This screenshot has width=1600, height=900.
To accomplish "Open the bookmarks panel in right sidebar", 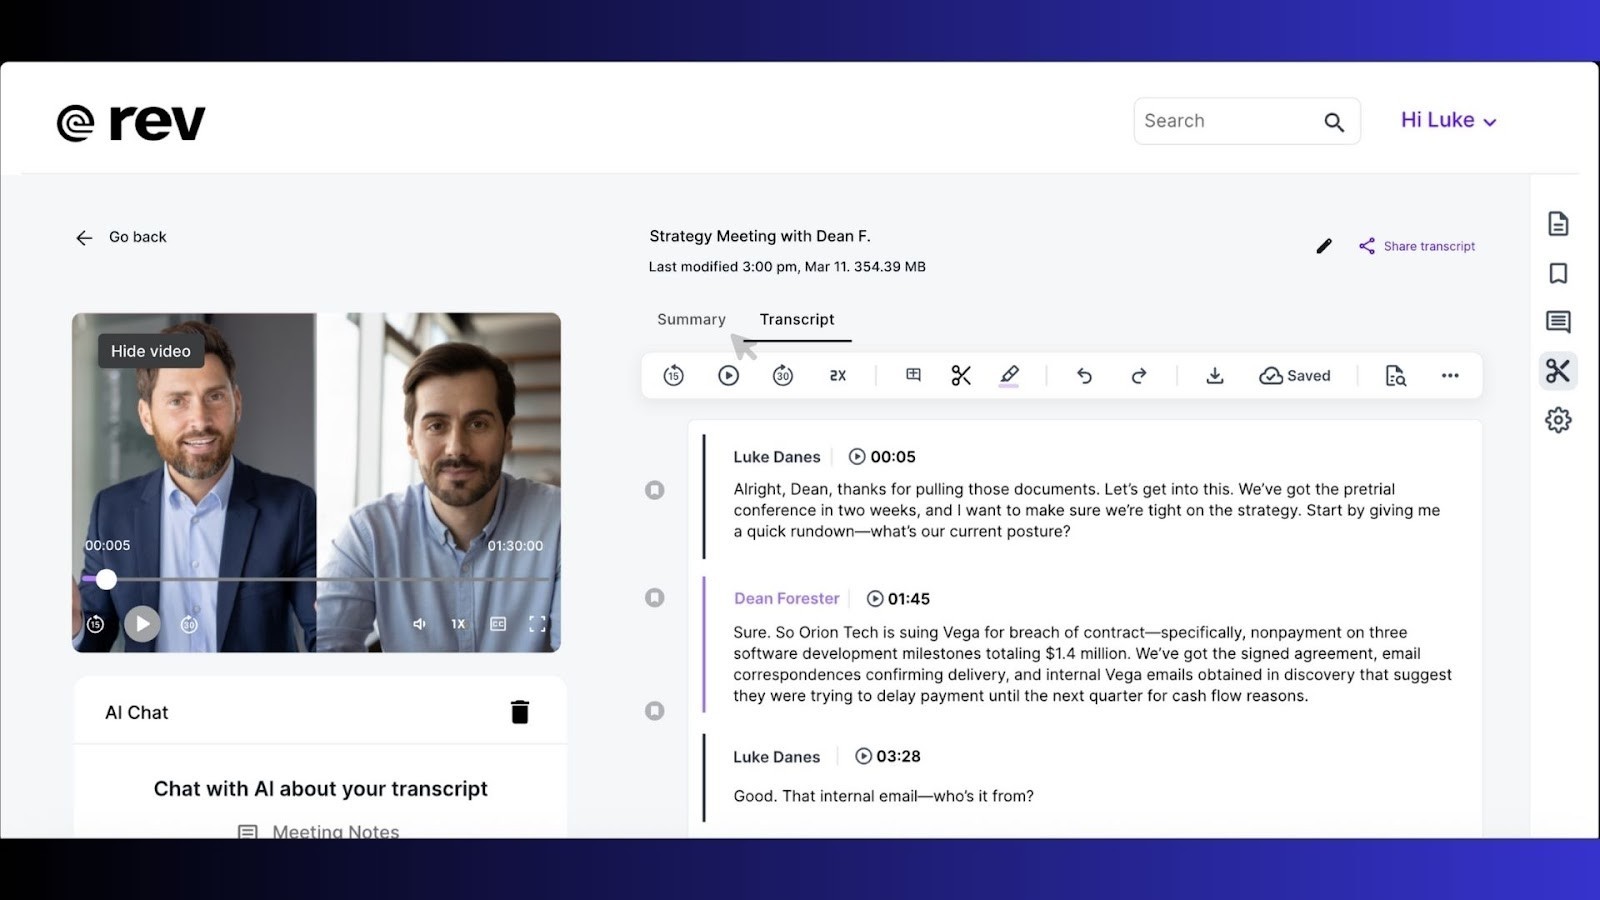I will tap(1558, 272).
